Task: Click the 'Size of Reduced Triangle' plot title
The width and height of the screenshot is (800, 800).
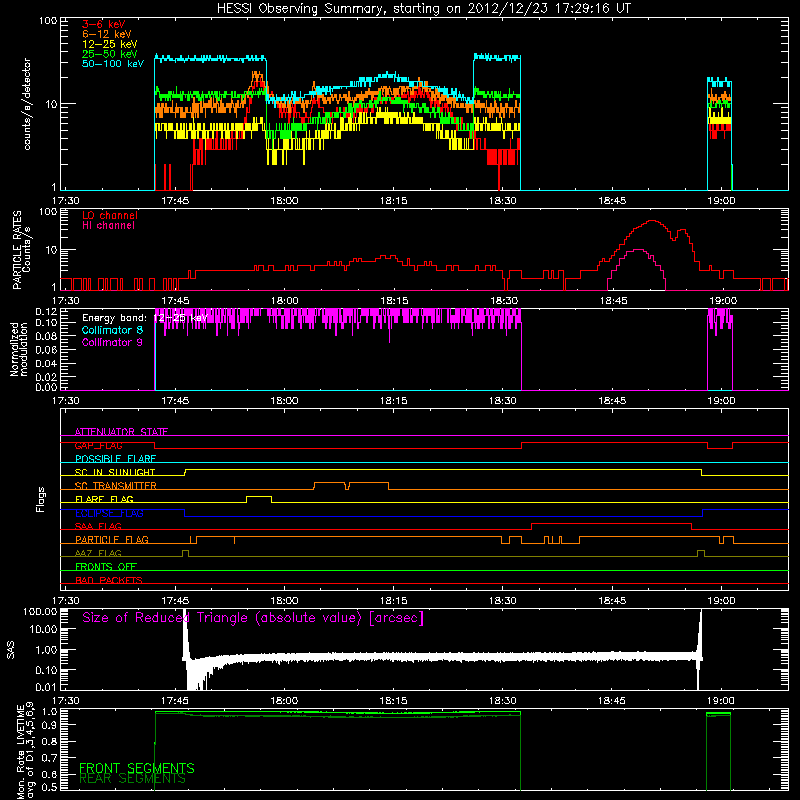Action: pos(253,618)
